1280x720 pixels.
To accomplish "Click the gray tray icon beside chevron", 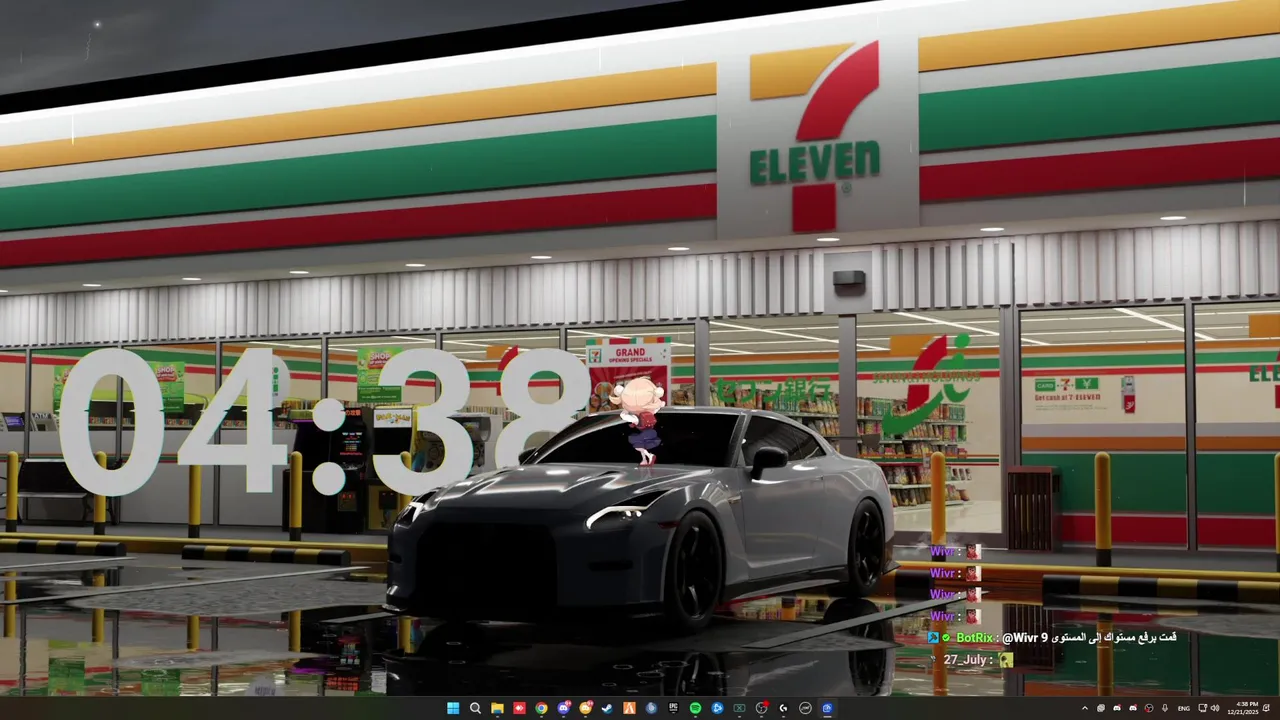I will (x=1101, y=708).
